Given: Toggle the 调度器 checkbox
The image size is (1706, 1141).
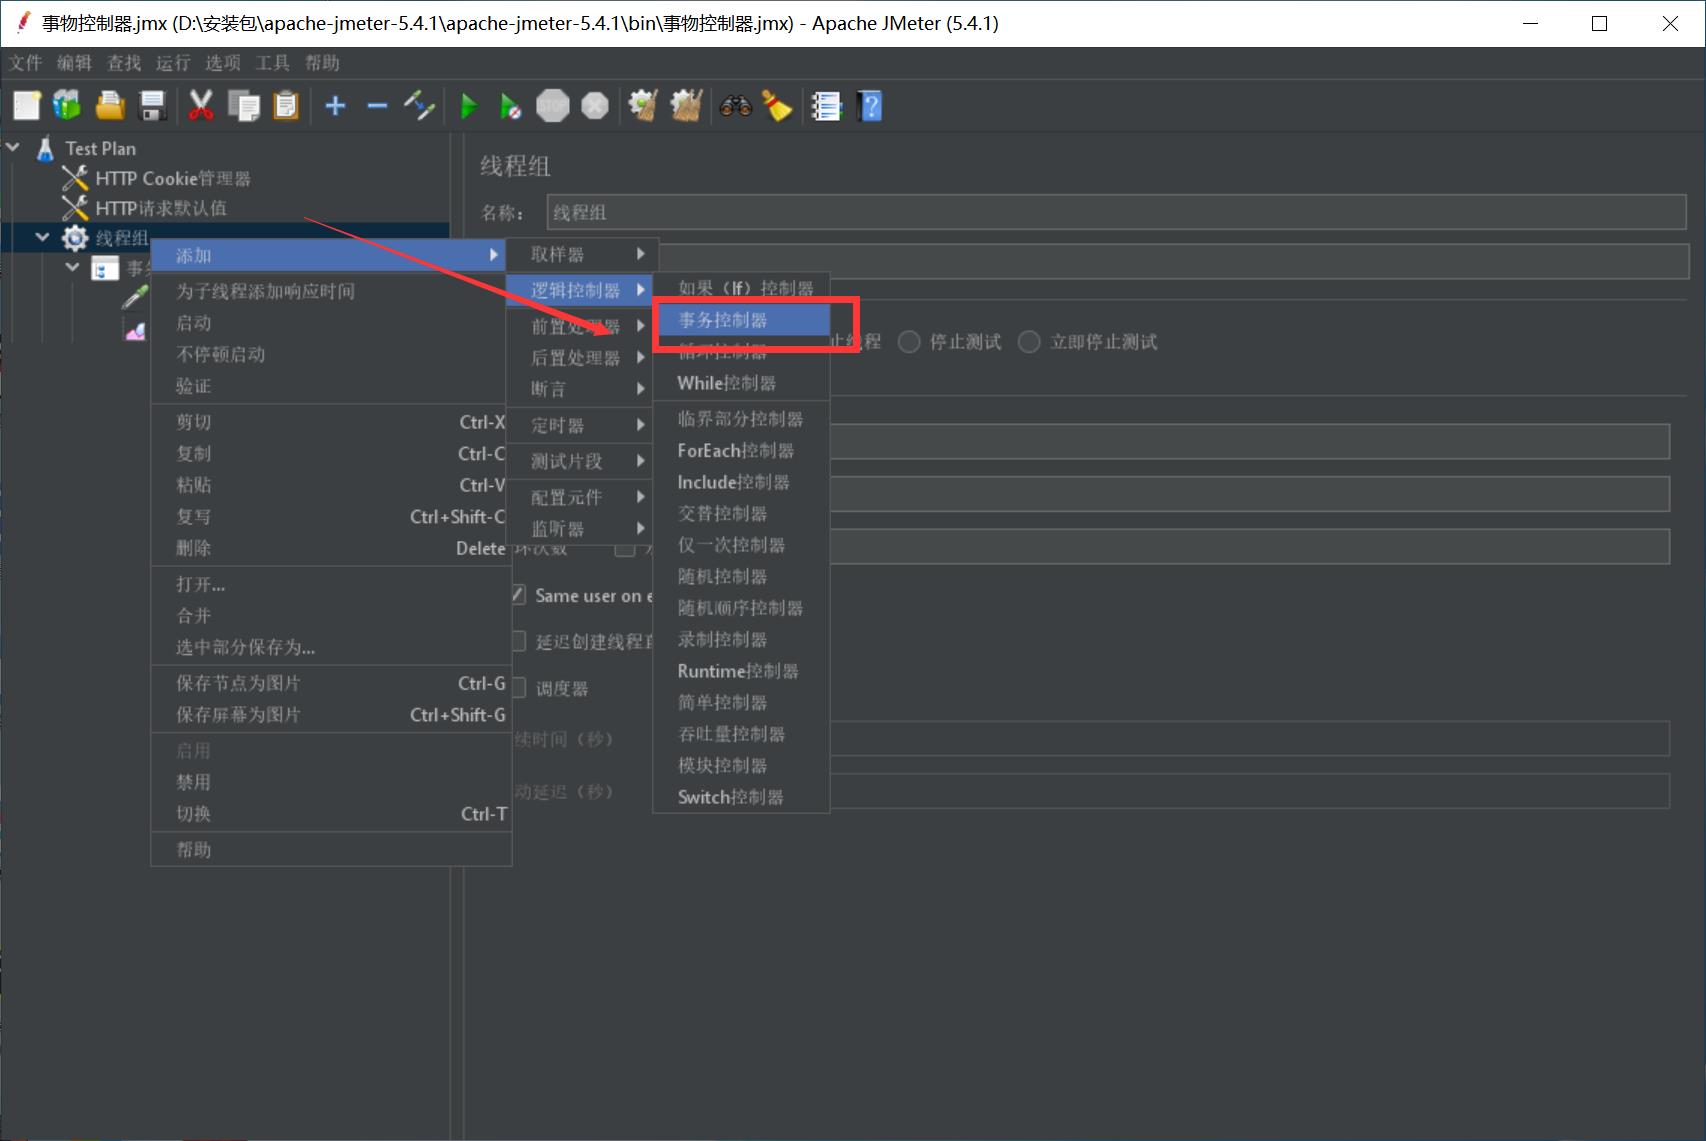Looking at the screenshot, I should tap(518, 688).
